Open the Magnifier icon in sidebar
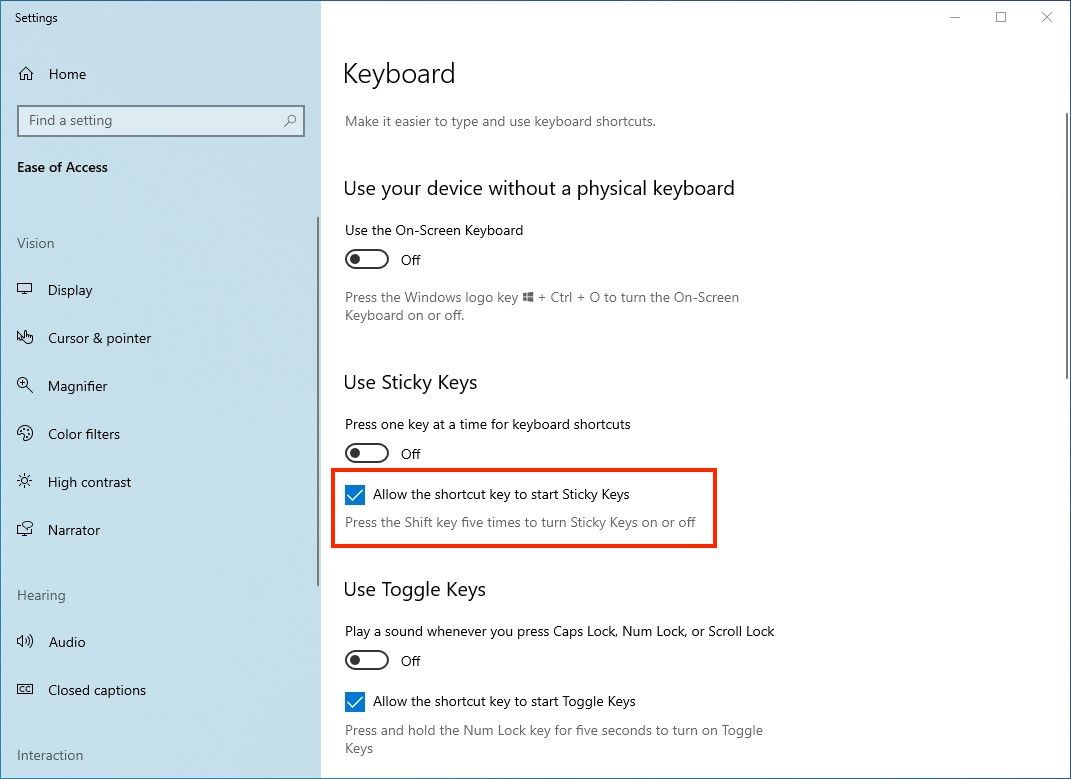This screenshot has height=779, width=1071. 25,385
